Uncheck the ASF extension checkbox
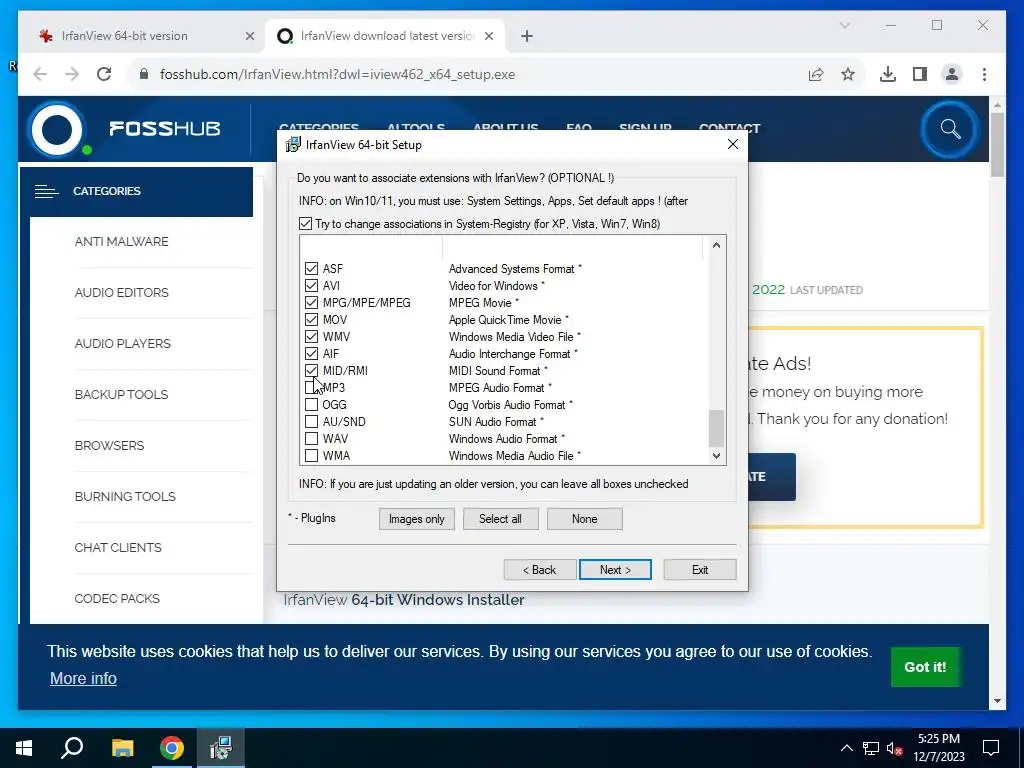The height and width of the screenshot is (768, 1024). (x=312, y=268)
